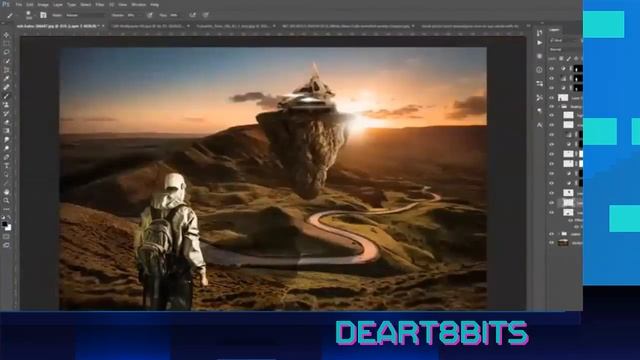Select the Healing Brush tool

[6, 87]
